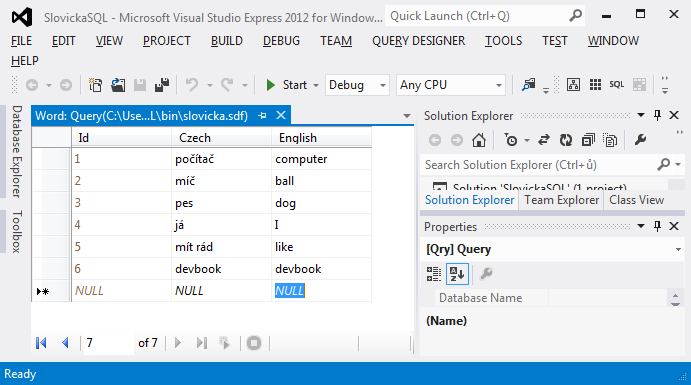691x385 pixels.
Task: Open the TOOLS menu
Action: tap(503, 41)
